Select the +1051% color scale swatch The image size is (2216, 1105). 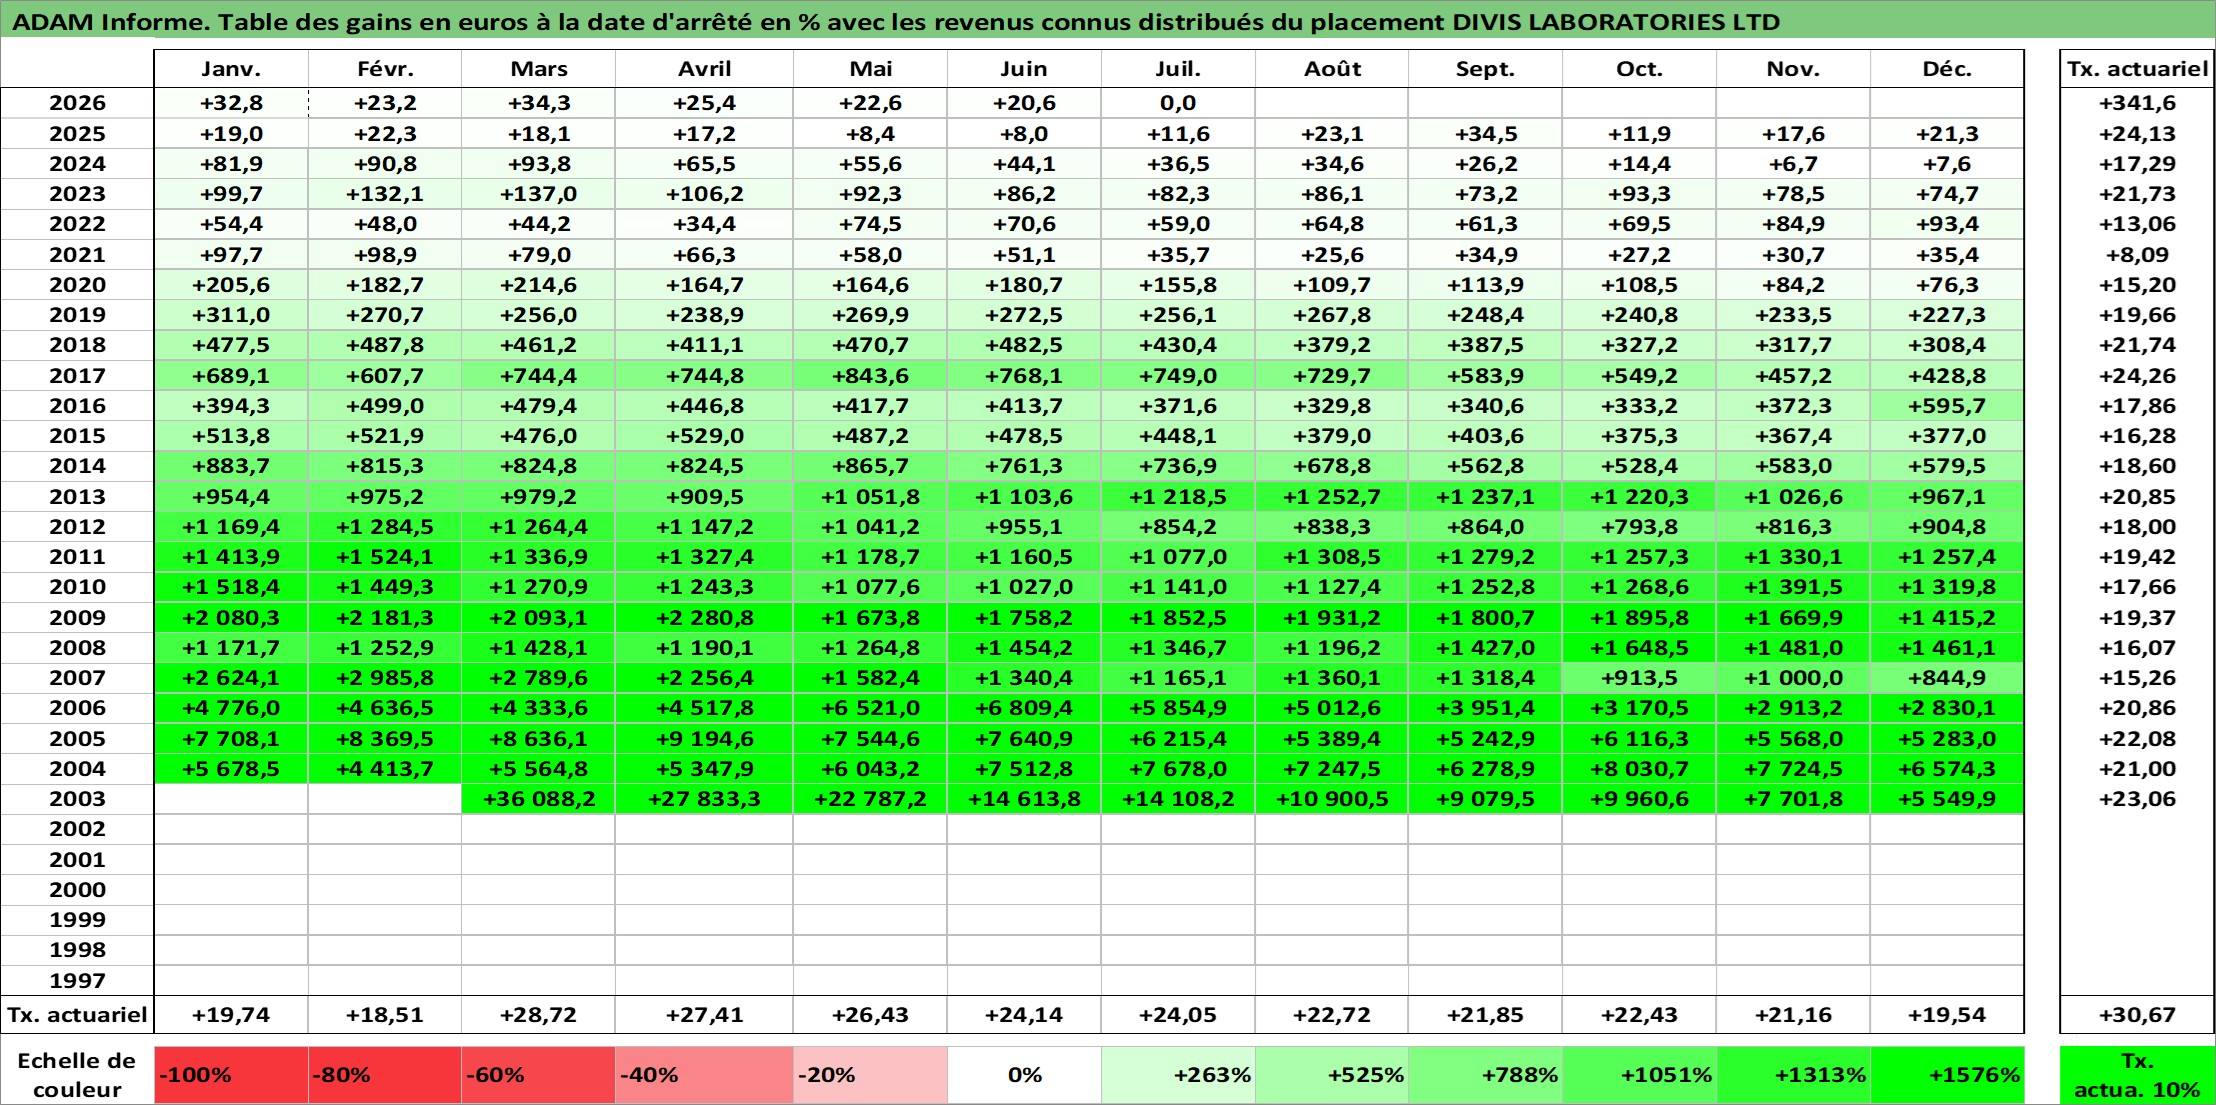click(1639, 1075)
